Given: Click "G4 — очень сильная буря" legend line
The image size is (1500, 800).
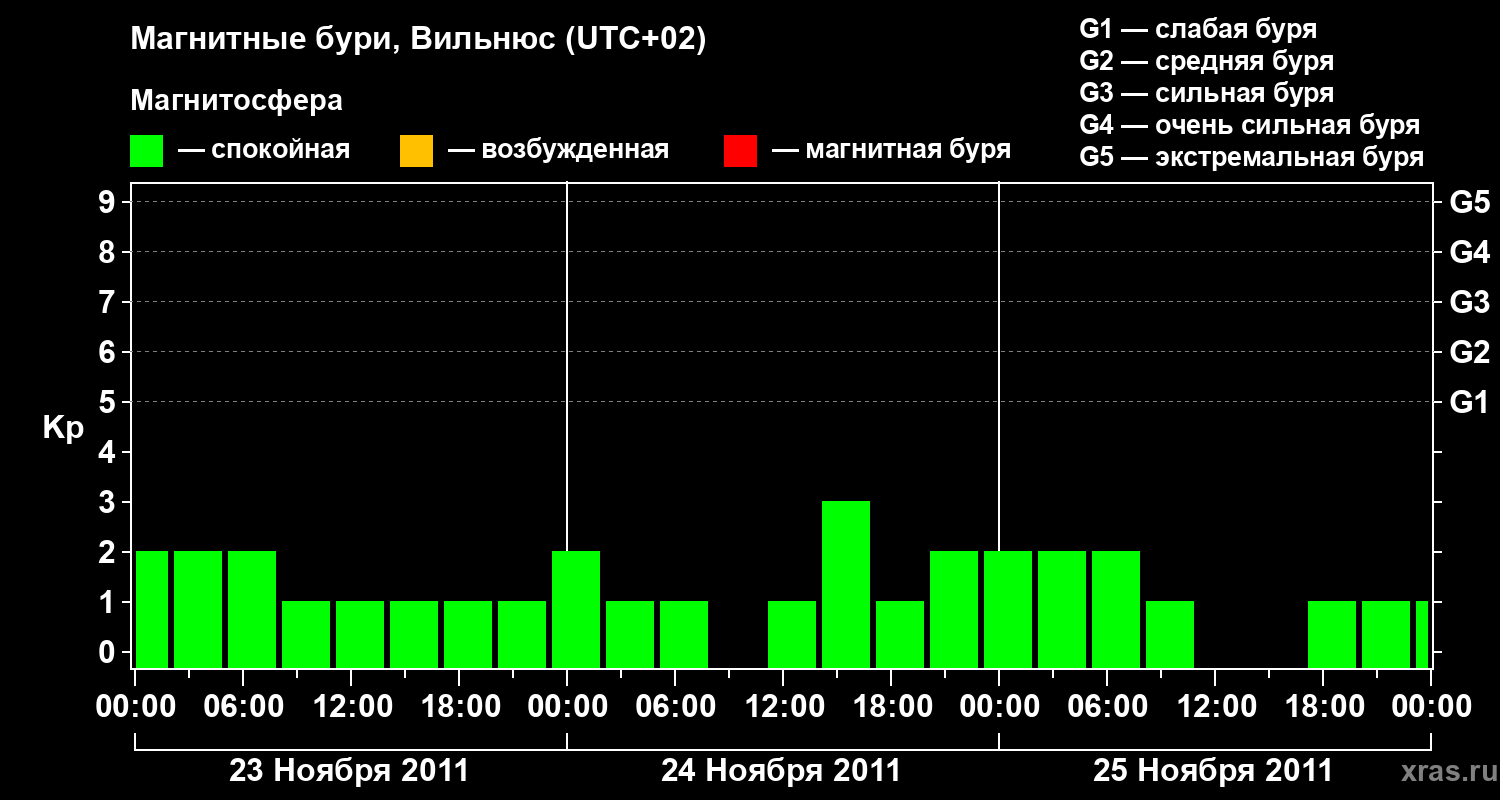Looking at the screenshot, I should 1249,125.
